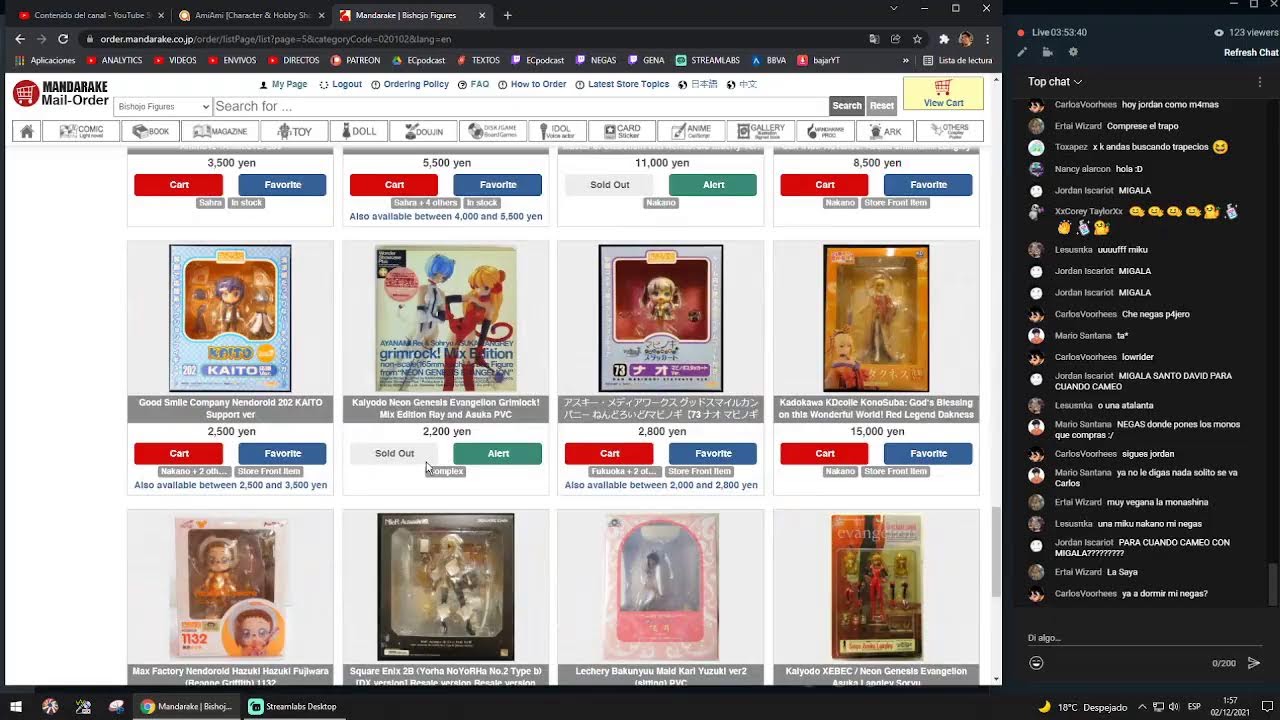Open the PATREON bookmark
This screenshot has height=720, width=1280.
click(x=355, y=60)
